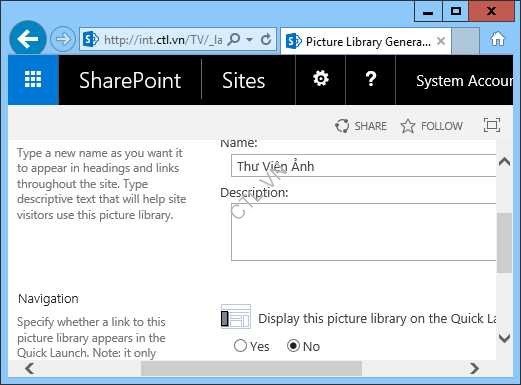Click the Navigation section heading

(48, 299)
